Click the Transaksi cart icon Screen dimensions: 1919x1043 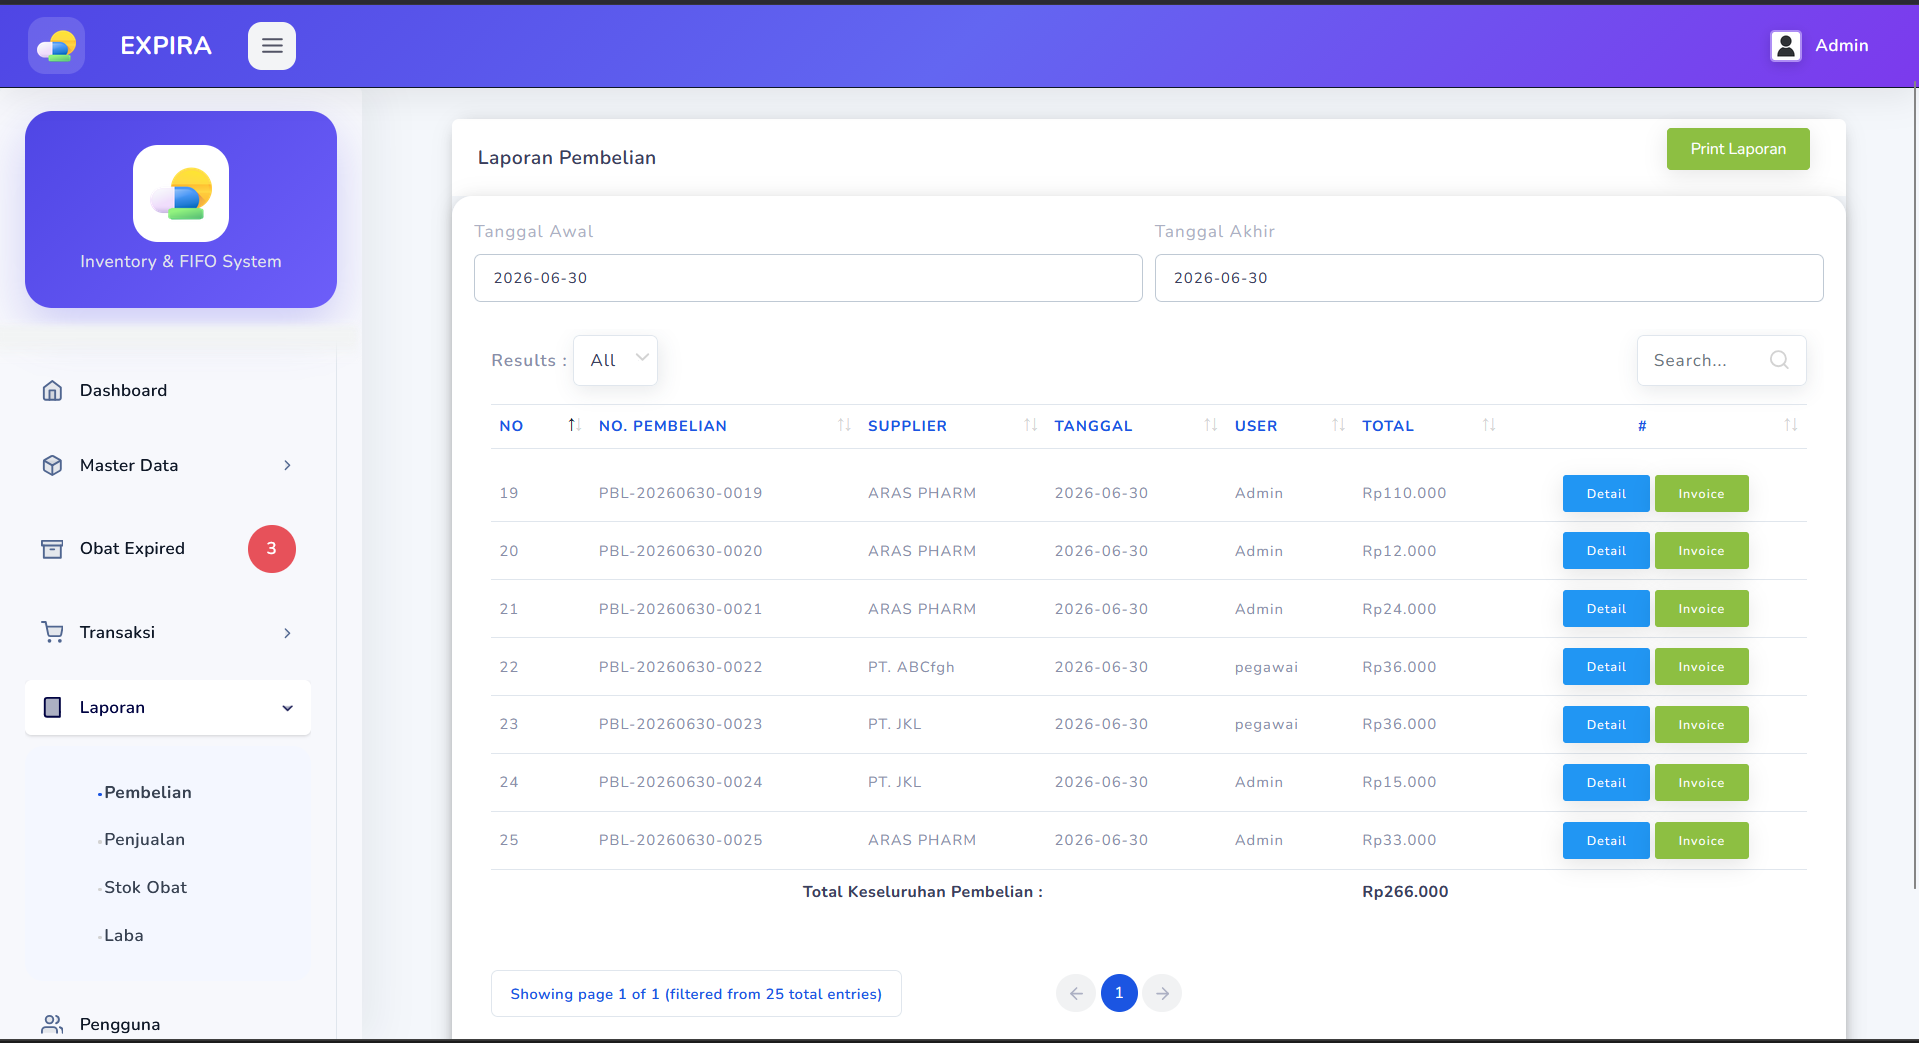pyautogui.click(x=52, y=632)
